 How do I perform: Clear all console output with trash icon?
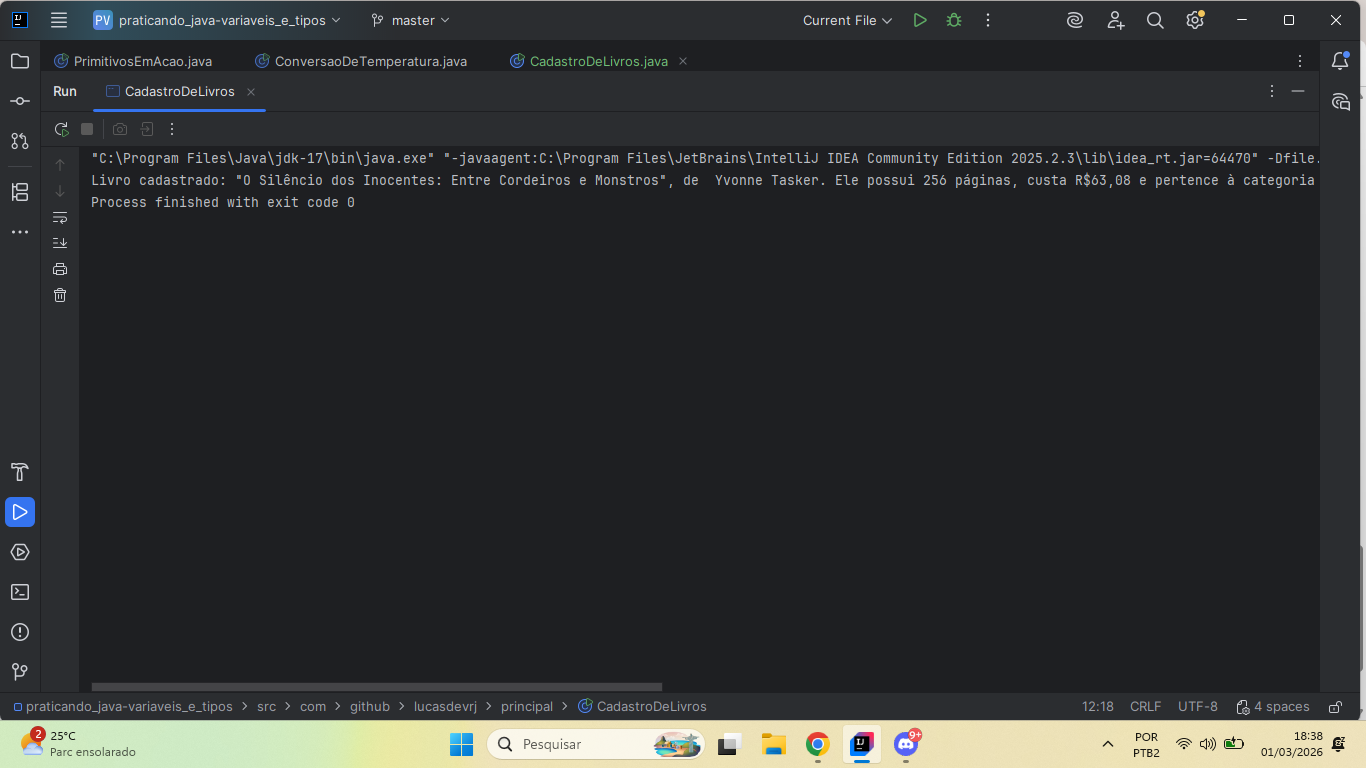tap(60, 295)
